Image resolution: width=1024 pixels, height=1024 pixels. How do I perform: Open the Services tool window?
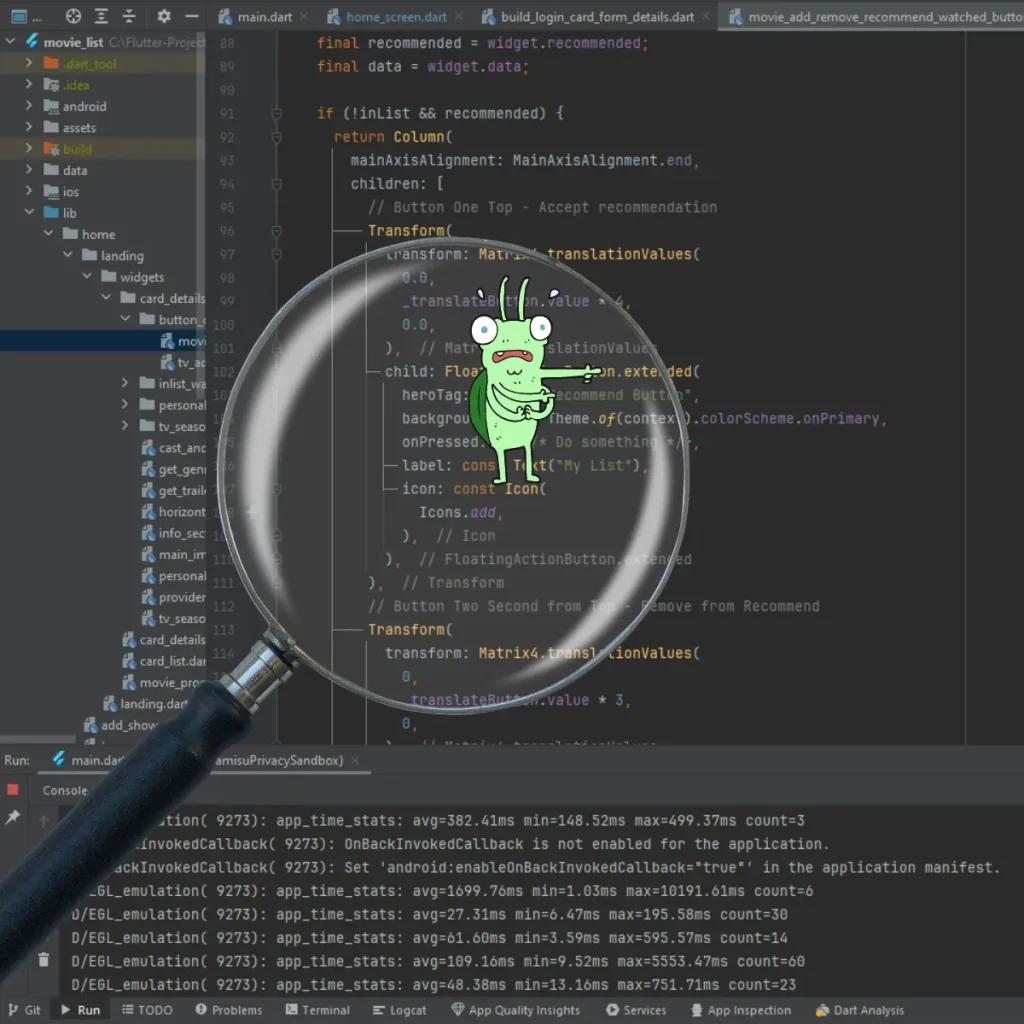coord(636,1010)
